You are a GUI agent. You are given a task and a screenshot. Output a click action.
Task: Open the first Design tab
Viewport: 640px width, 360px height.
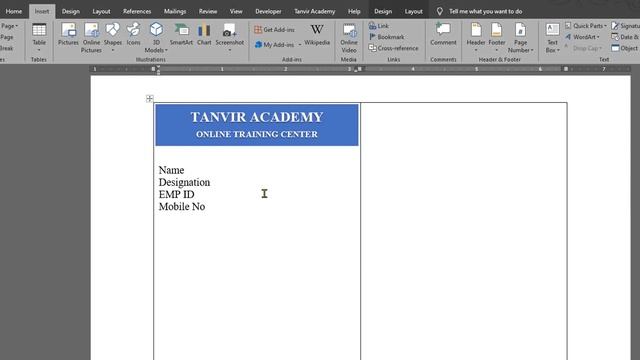71,11
